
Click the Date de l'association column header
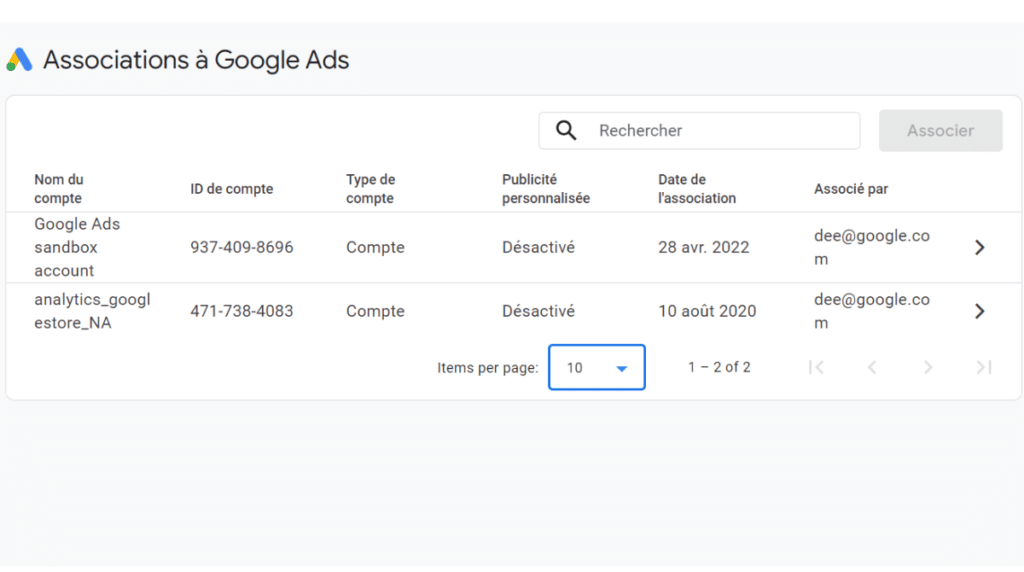[x=697, y=189]
